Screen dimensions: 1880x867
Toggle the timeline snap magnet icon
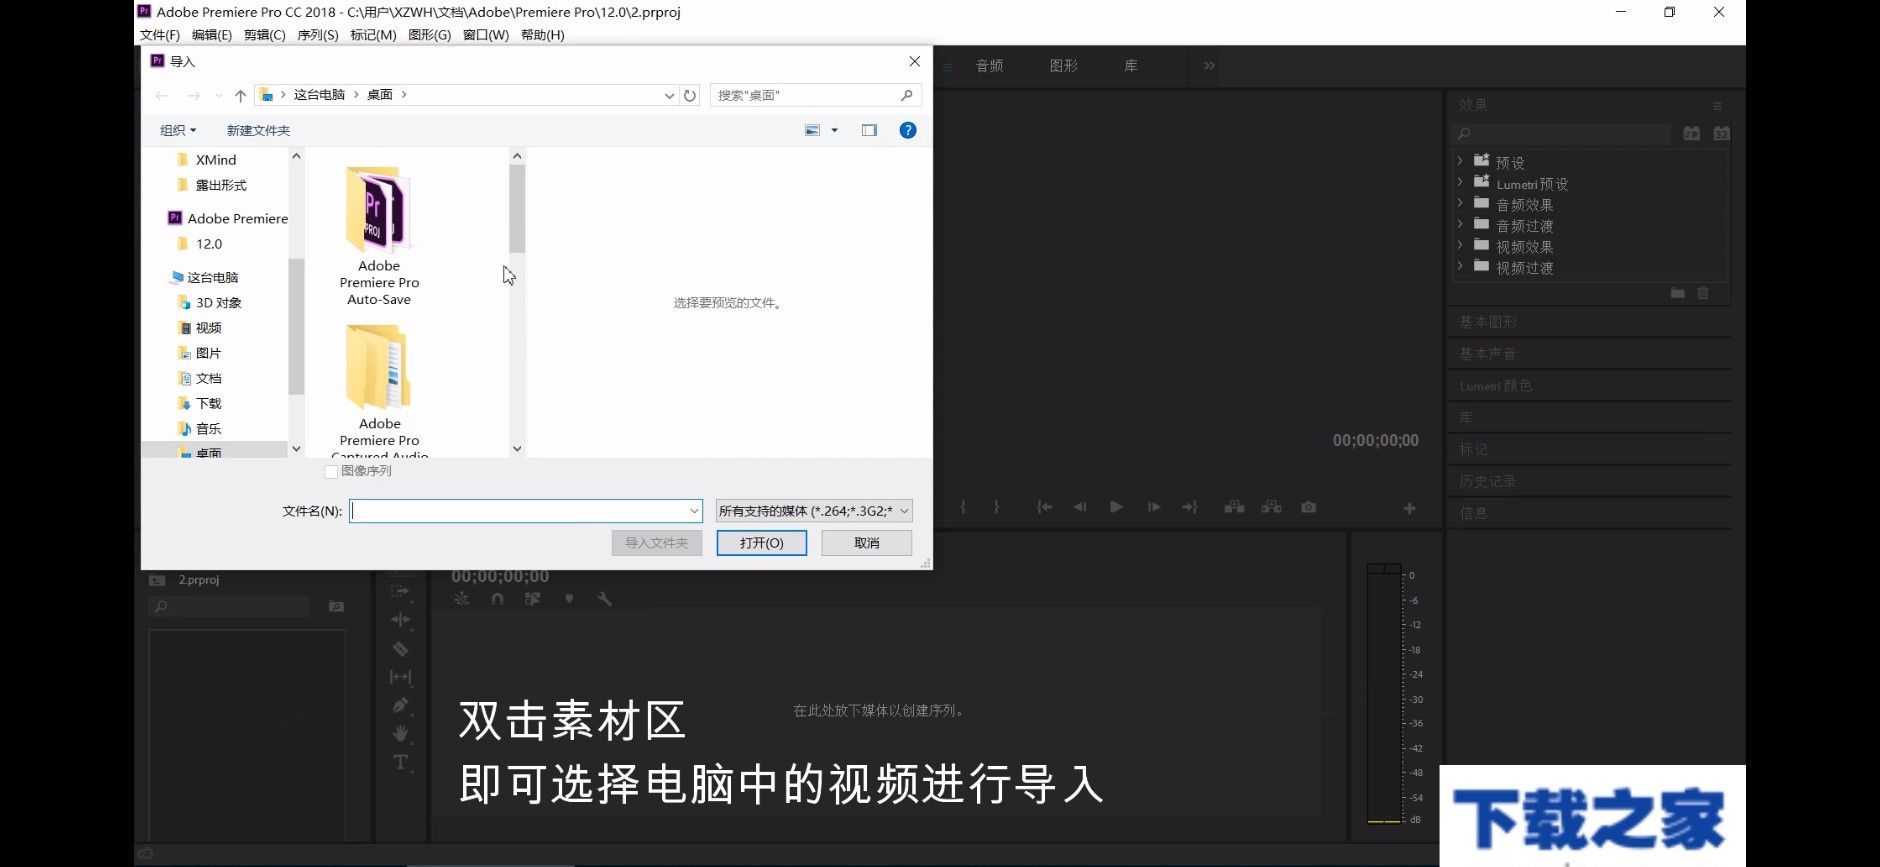[497, 599]
